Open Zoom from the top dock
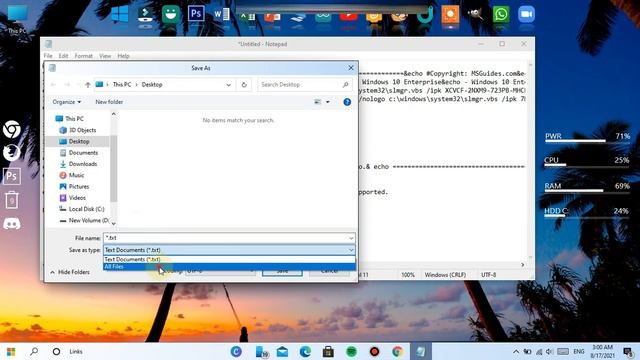The image size is (640, 360). [527, 14]
